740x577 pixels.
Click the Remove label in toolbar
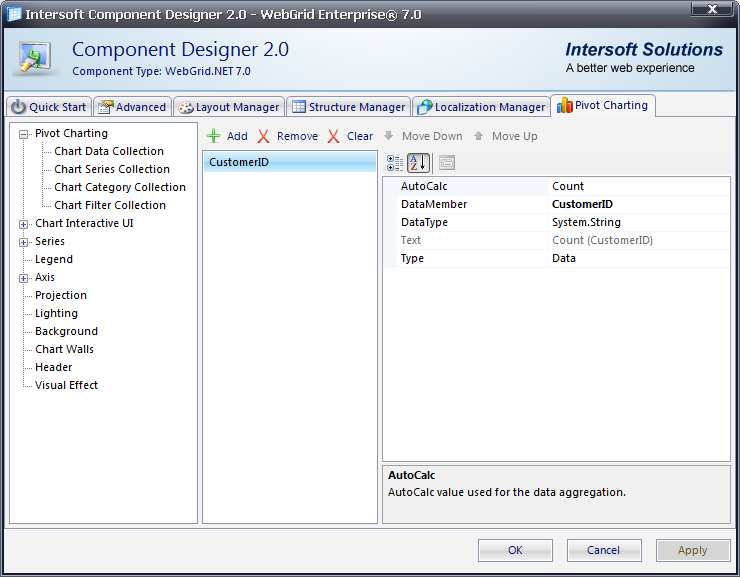(297, 136)
